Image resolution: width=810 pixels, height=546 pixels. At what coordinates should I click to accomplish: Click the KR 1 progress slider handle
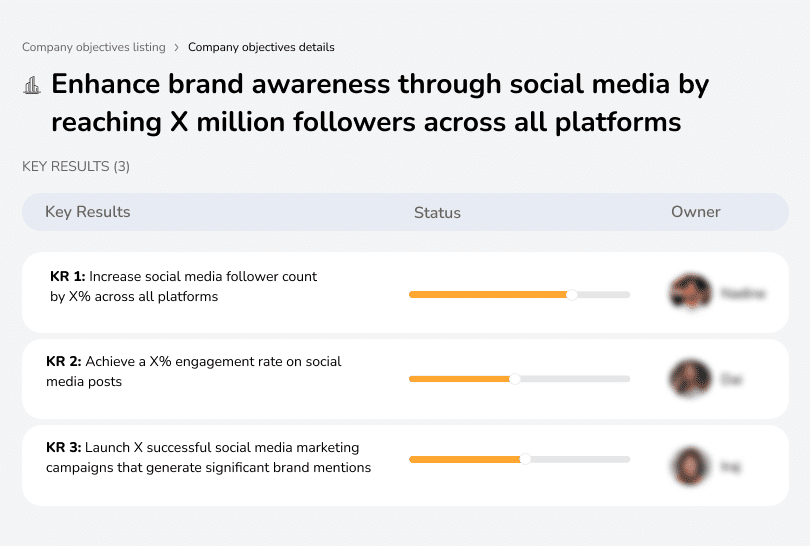pyautogui.click(x=572, y=295)
